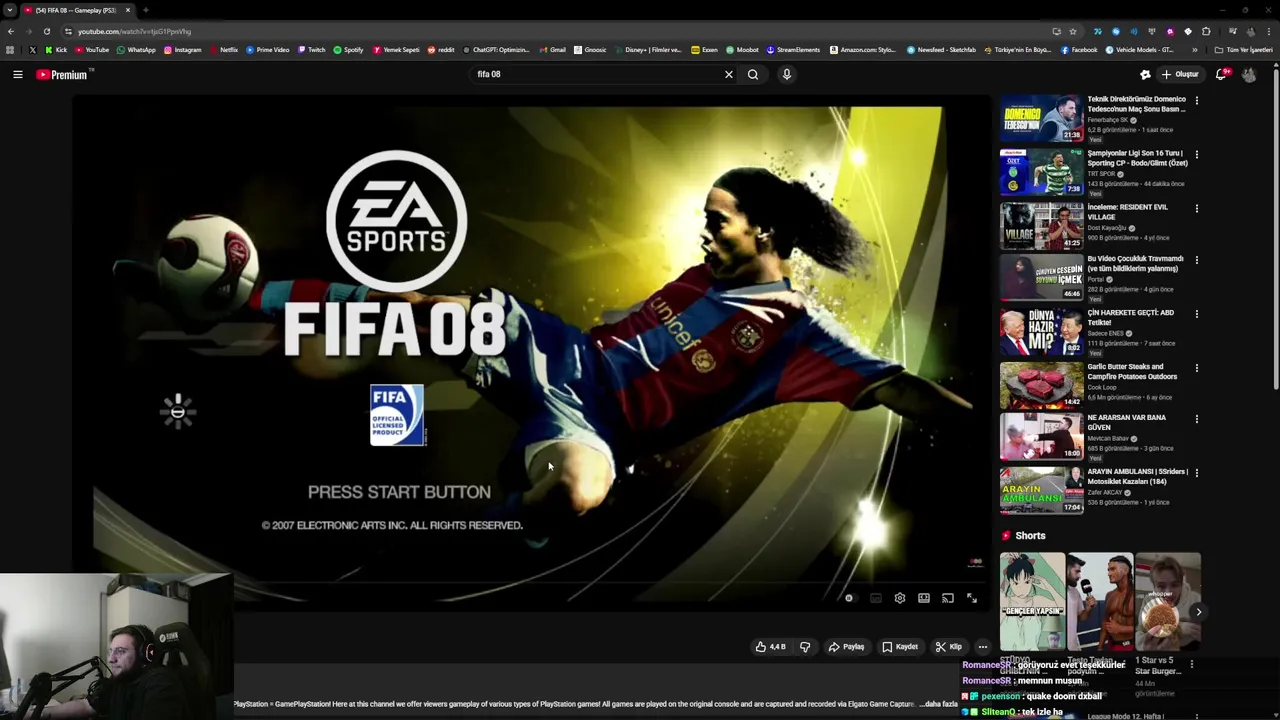The image size is (1280, 720).
Task: Like the video with 4,4 B likes
Action: (x=770, y=647)
